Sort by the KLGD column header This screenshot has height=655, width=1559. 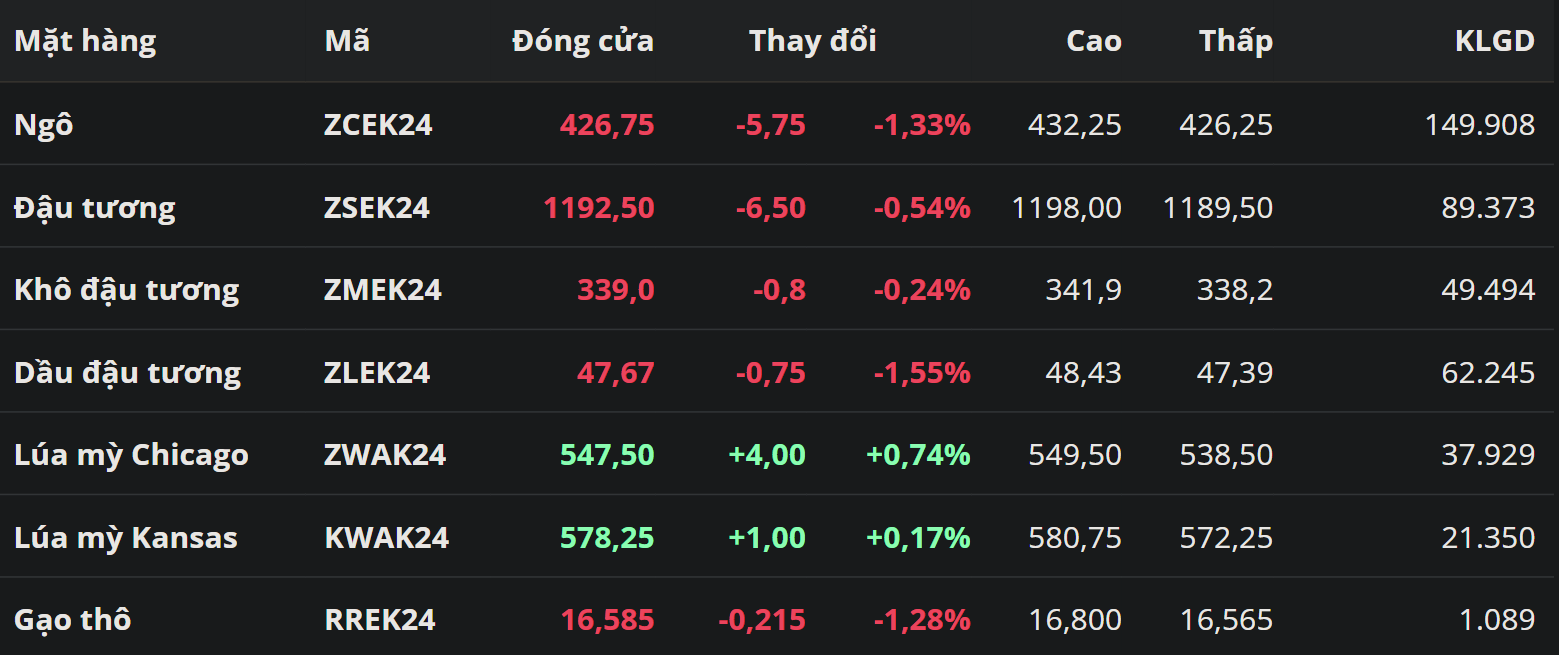point(1494,41)
